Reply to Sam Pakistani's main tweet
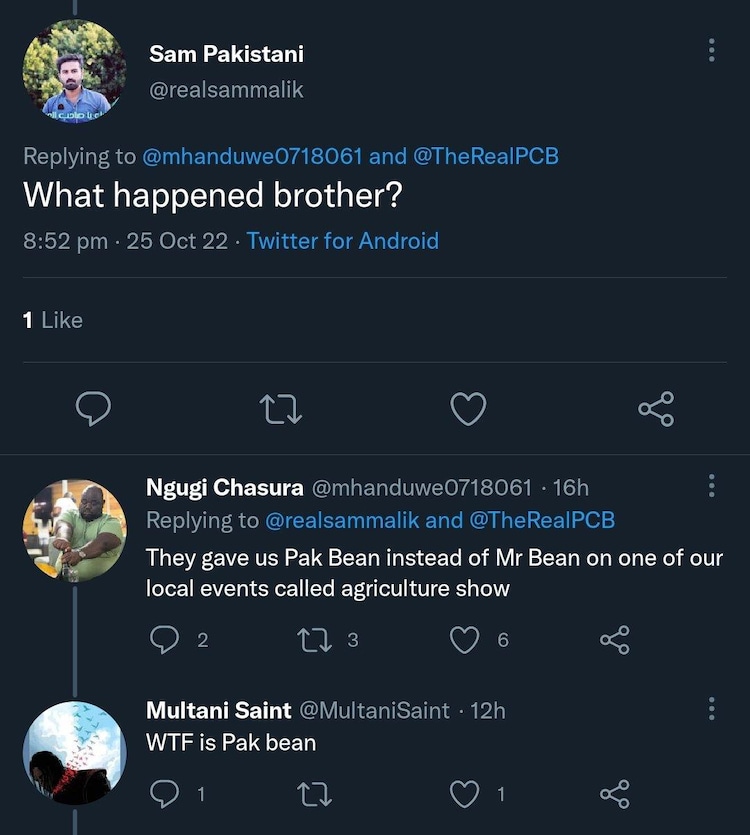 point(92,408)
